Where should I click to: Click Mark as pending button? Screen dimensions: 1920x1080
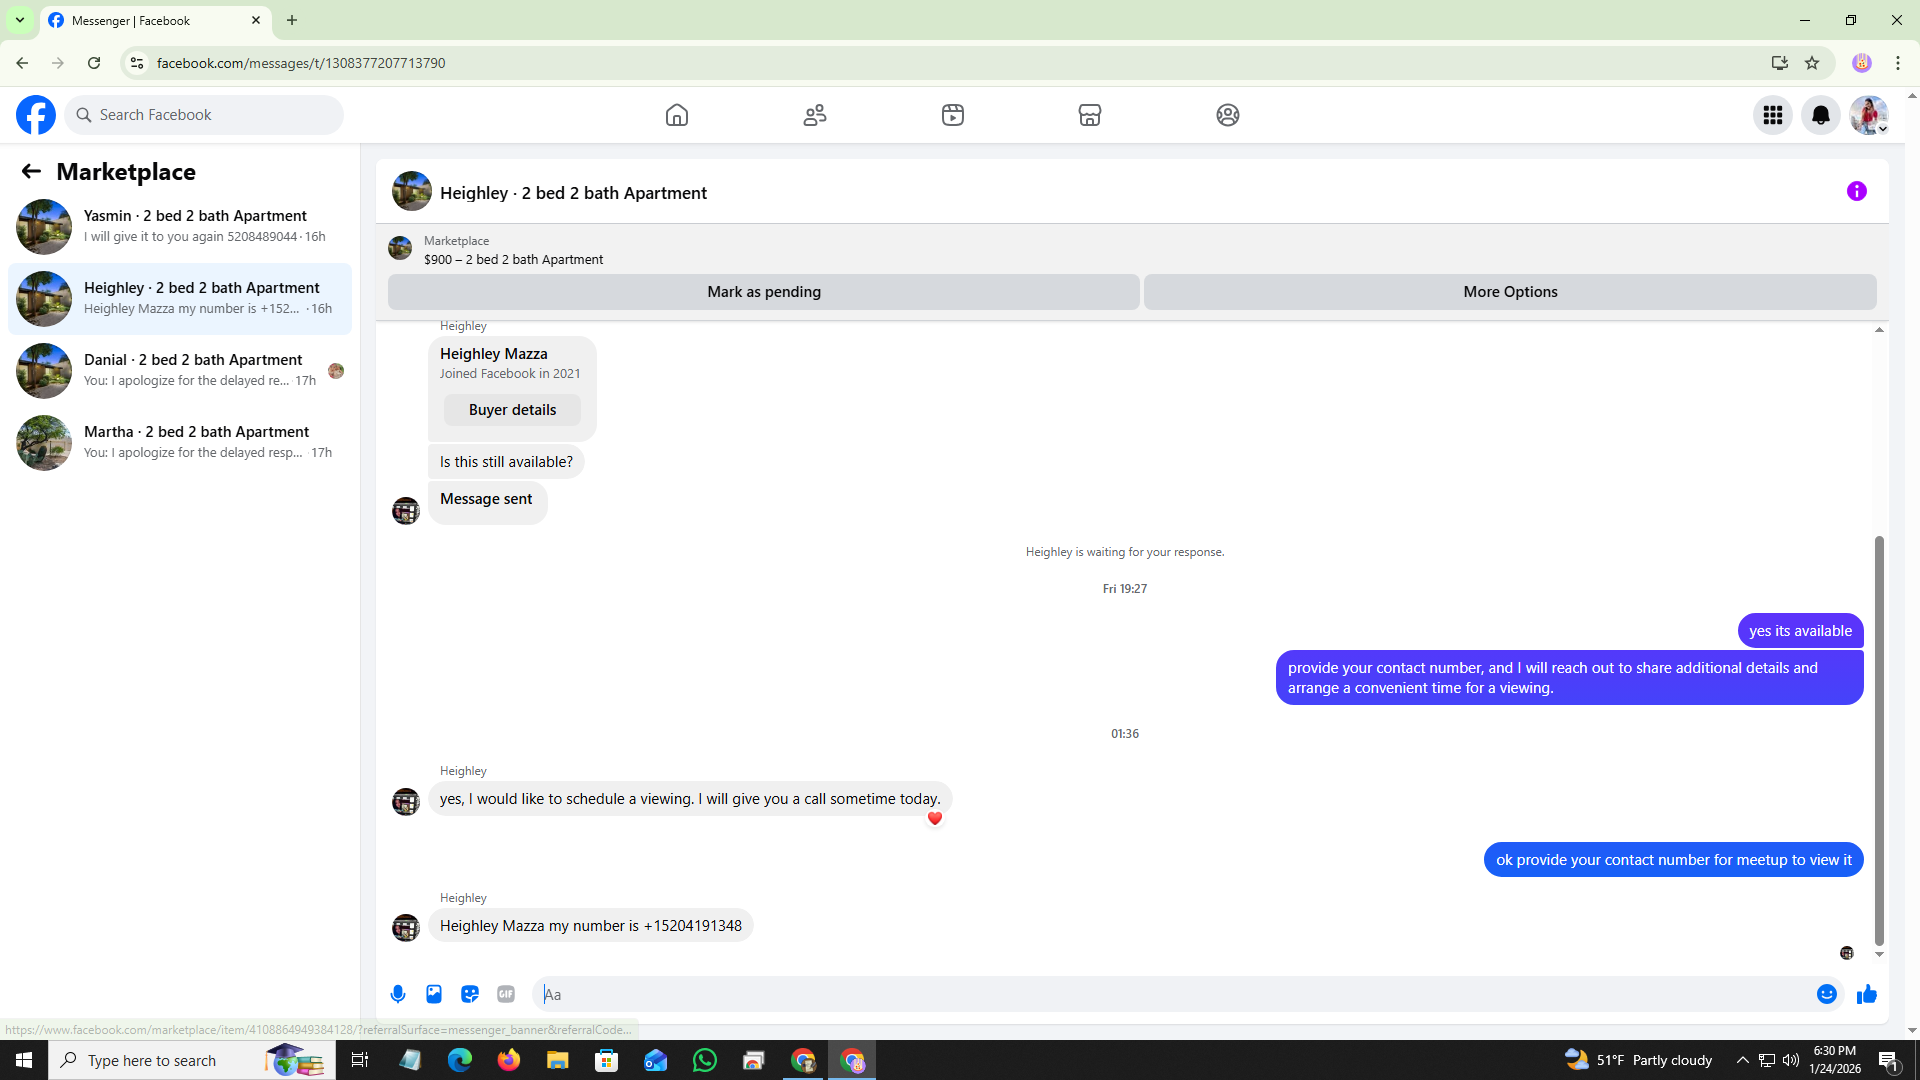coord(763,292)
